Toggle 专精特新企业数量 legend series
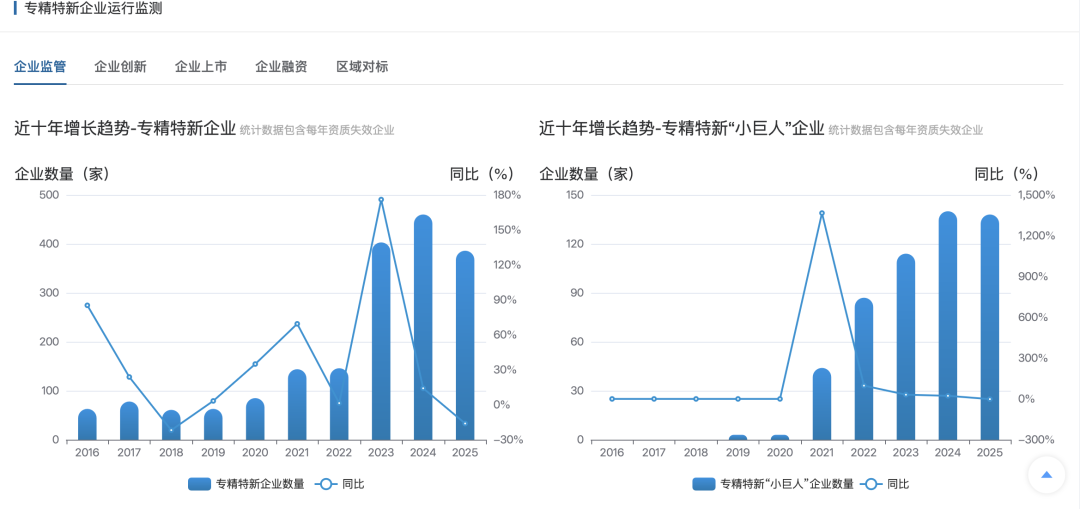This screenshot has width=1080, height=509. [x=246, y=484]
